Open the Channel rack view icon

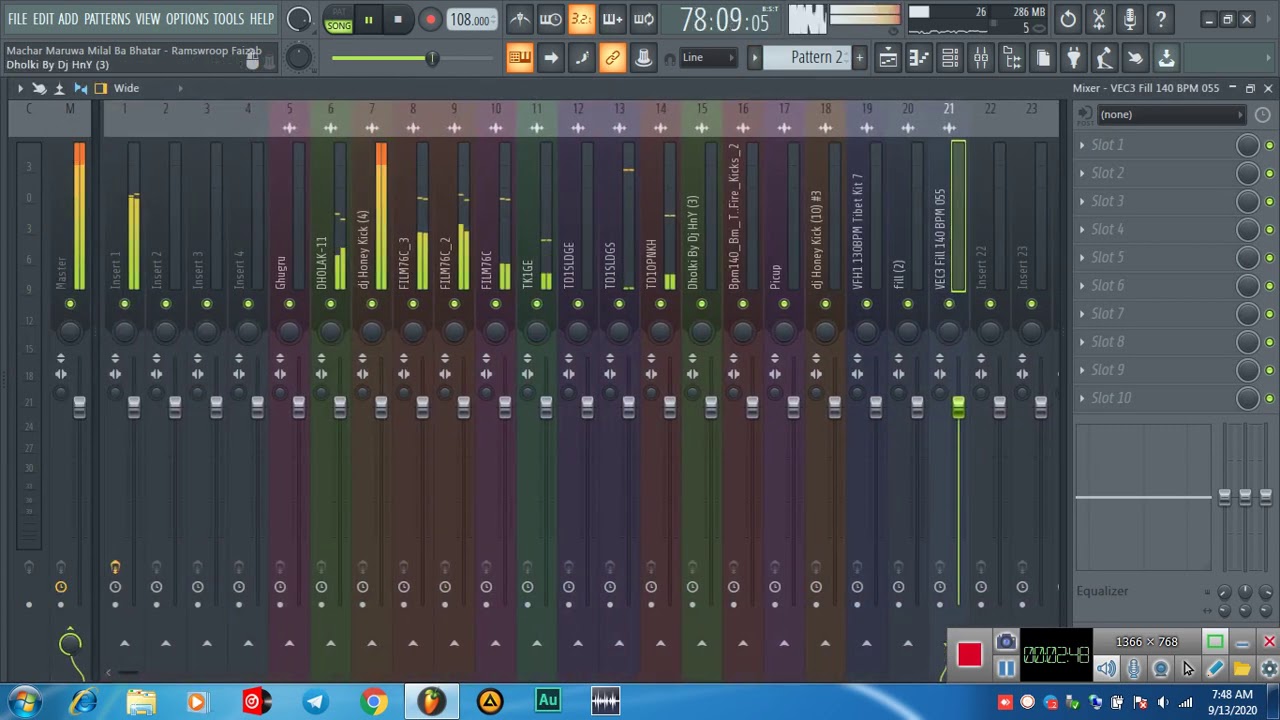pyautogui.click(x=950, y=59)
